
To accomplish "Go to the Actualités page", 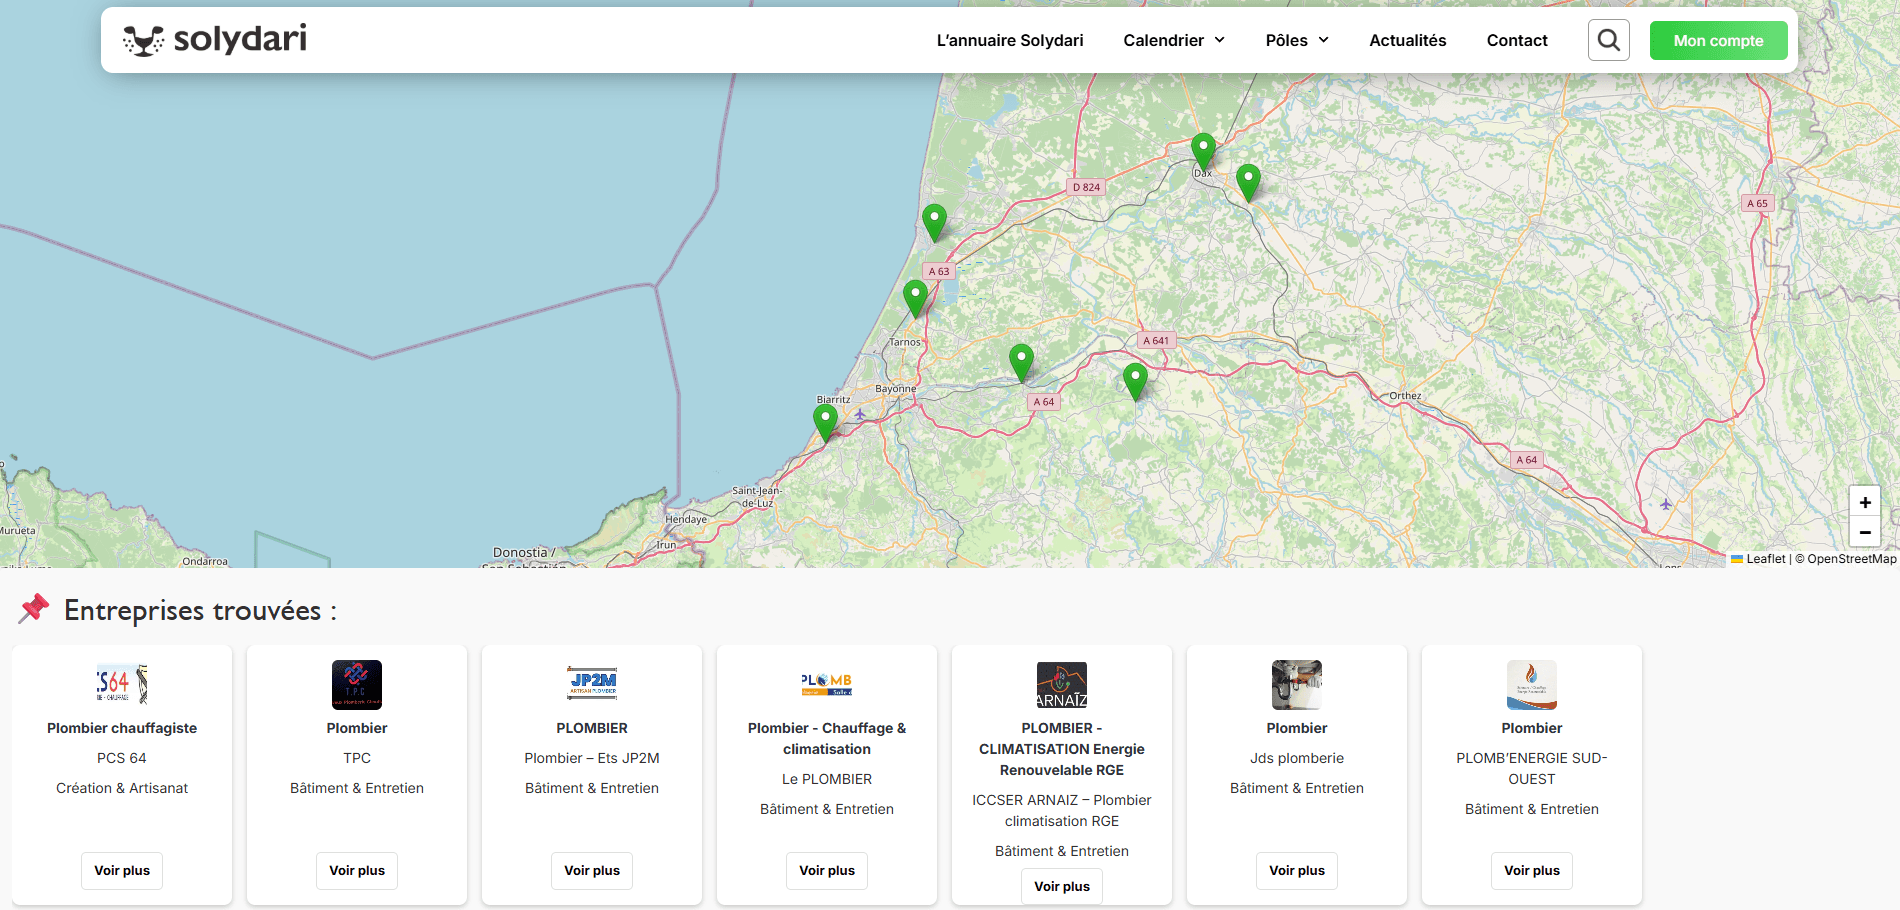I will click(x=1407, y=40).
